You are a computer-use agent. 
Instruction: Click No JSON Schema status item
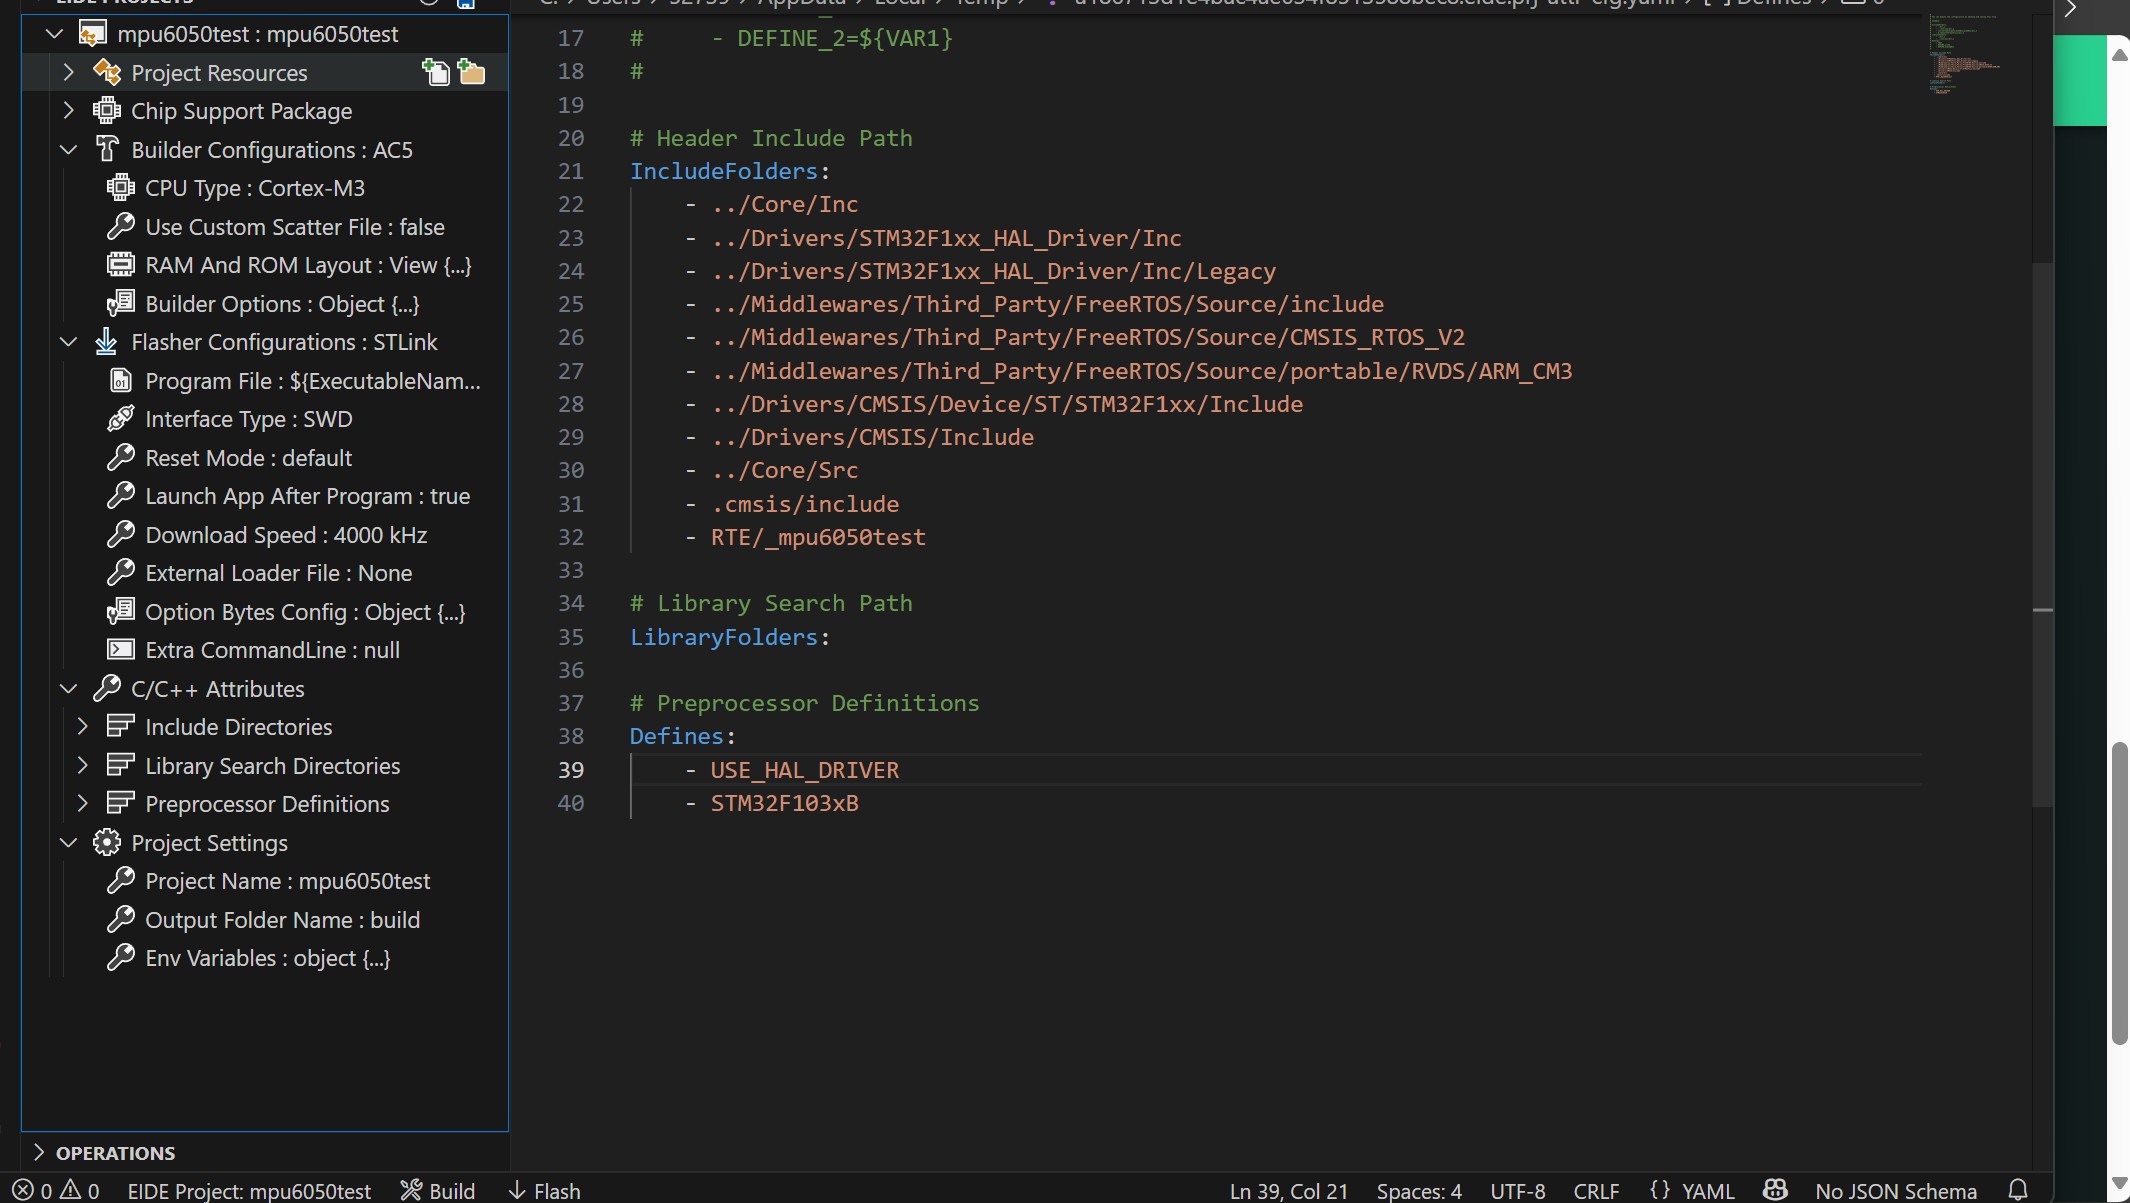coord(1896,1190)
